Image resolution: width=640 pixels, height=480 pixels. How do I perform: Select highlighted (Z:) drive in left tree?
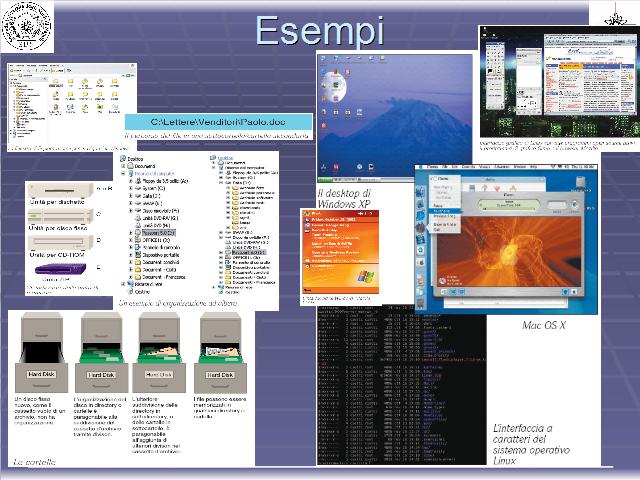[x=158, y=233]
